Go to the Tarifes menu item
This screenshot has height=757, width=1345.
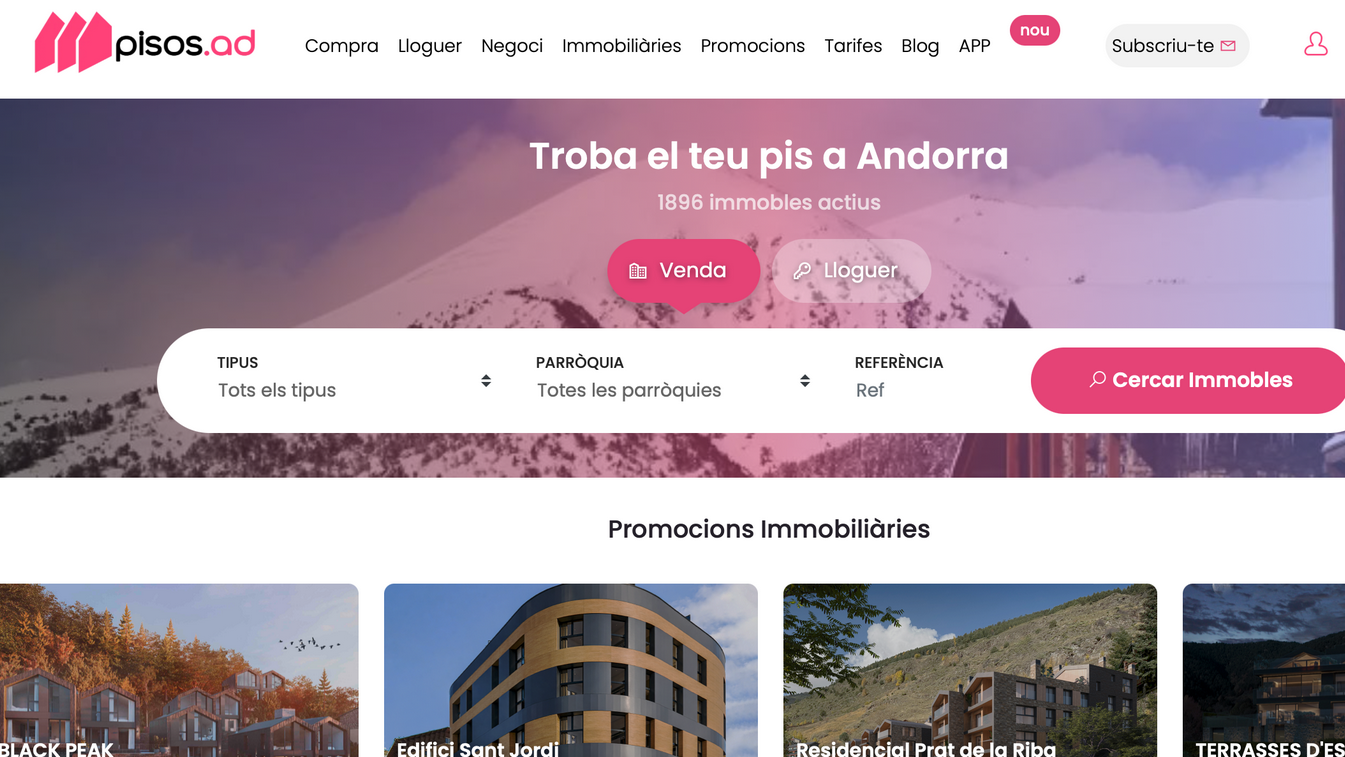(853, 46)
